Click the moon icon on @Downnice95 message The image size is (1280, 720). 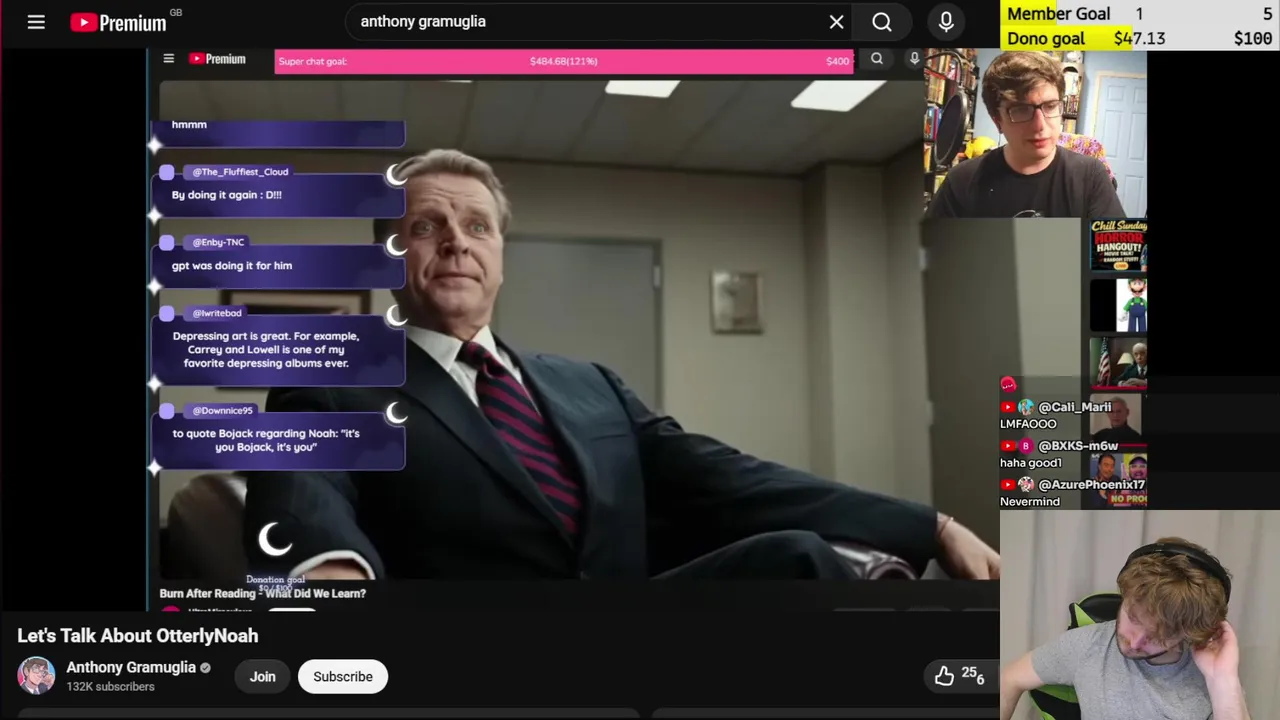[396, 413]
